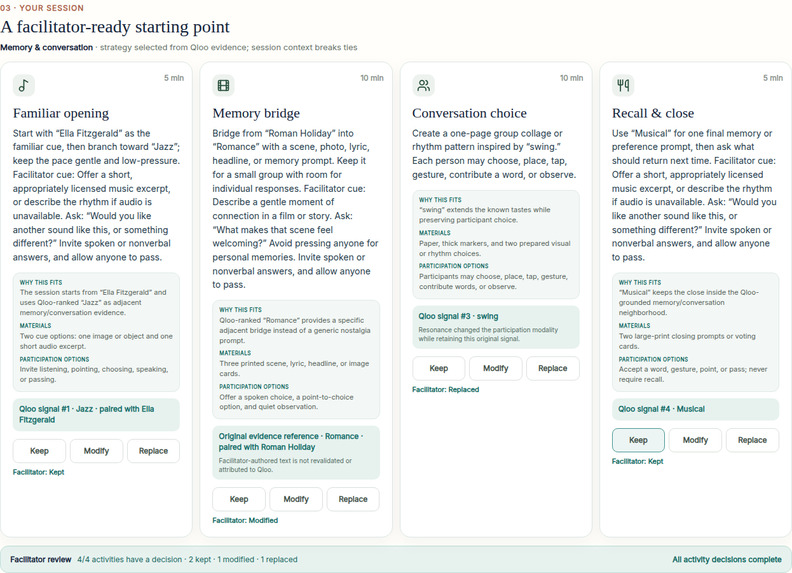Modify the Conversation choice activity
This screenshot has width=792, height=573.
496,368
